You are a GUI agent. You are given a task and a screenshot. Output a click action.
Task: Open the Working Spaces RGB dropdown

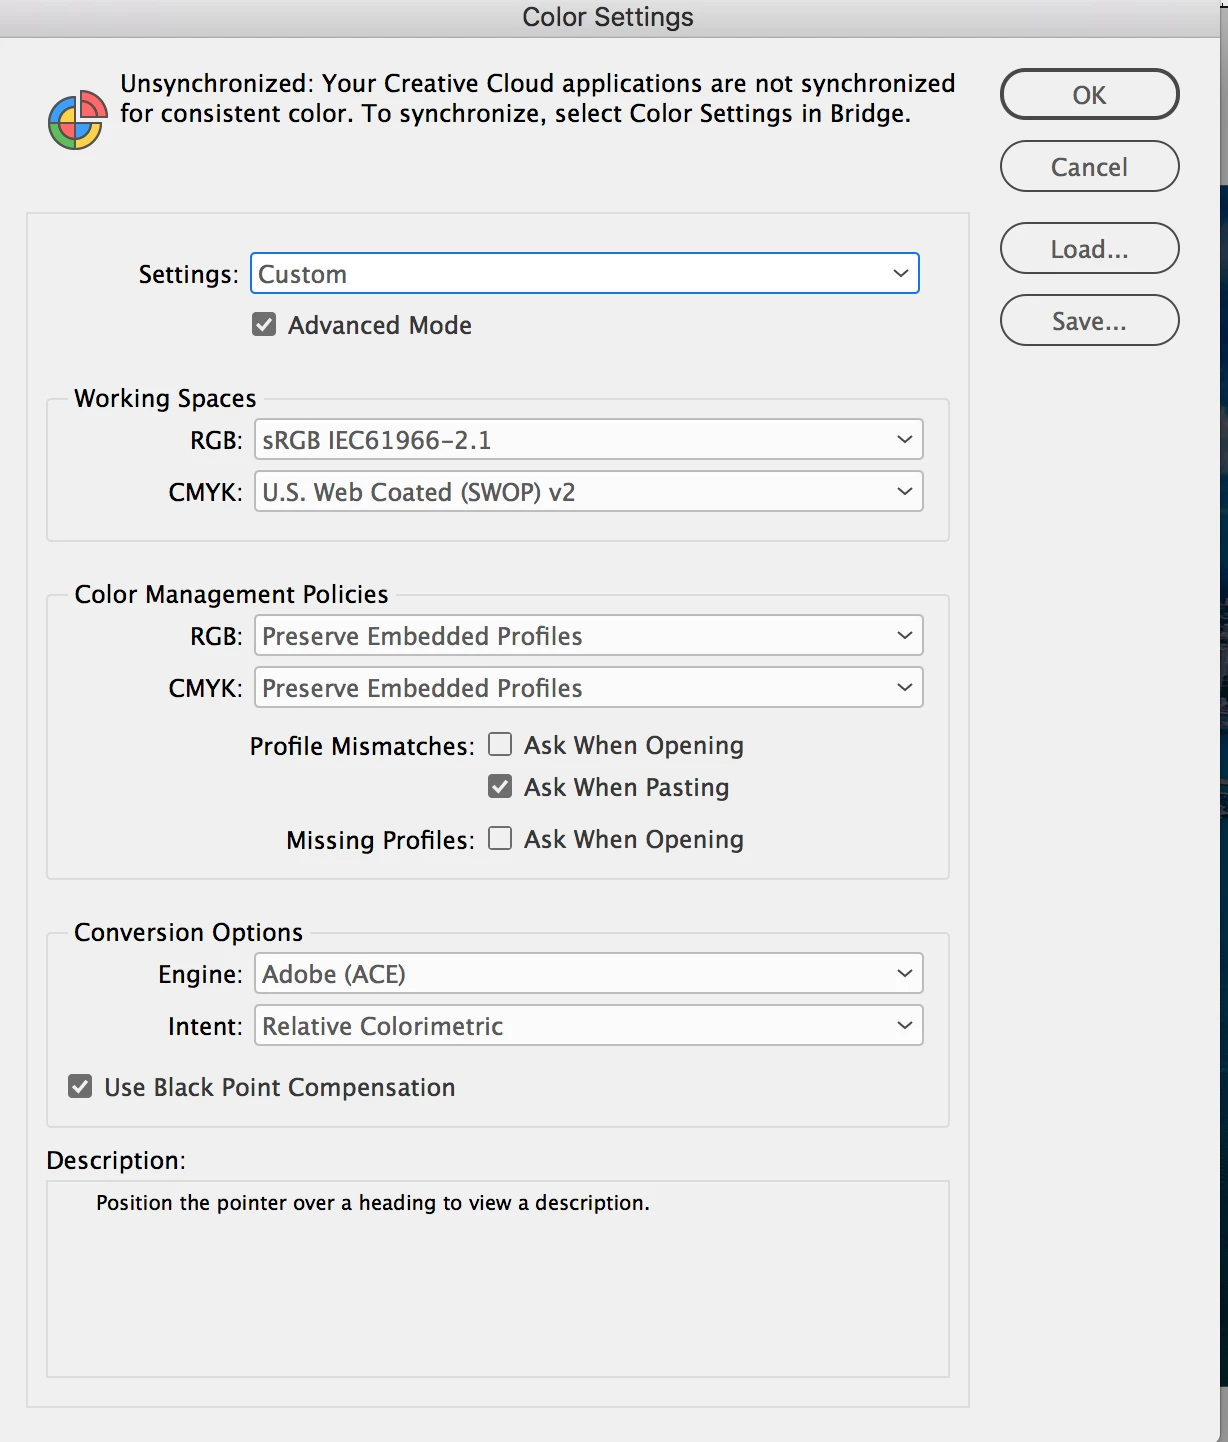click(589, 439)
